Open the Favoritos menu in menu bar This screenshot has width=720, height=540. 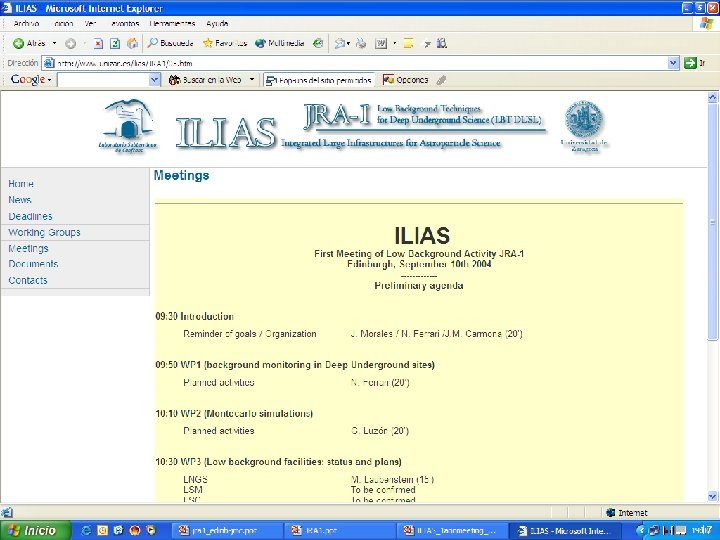[124, 23]
